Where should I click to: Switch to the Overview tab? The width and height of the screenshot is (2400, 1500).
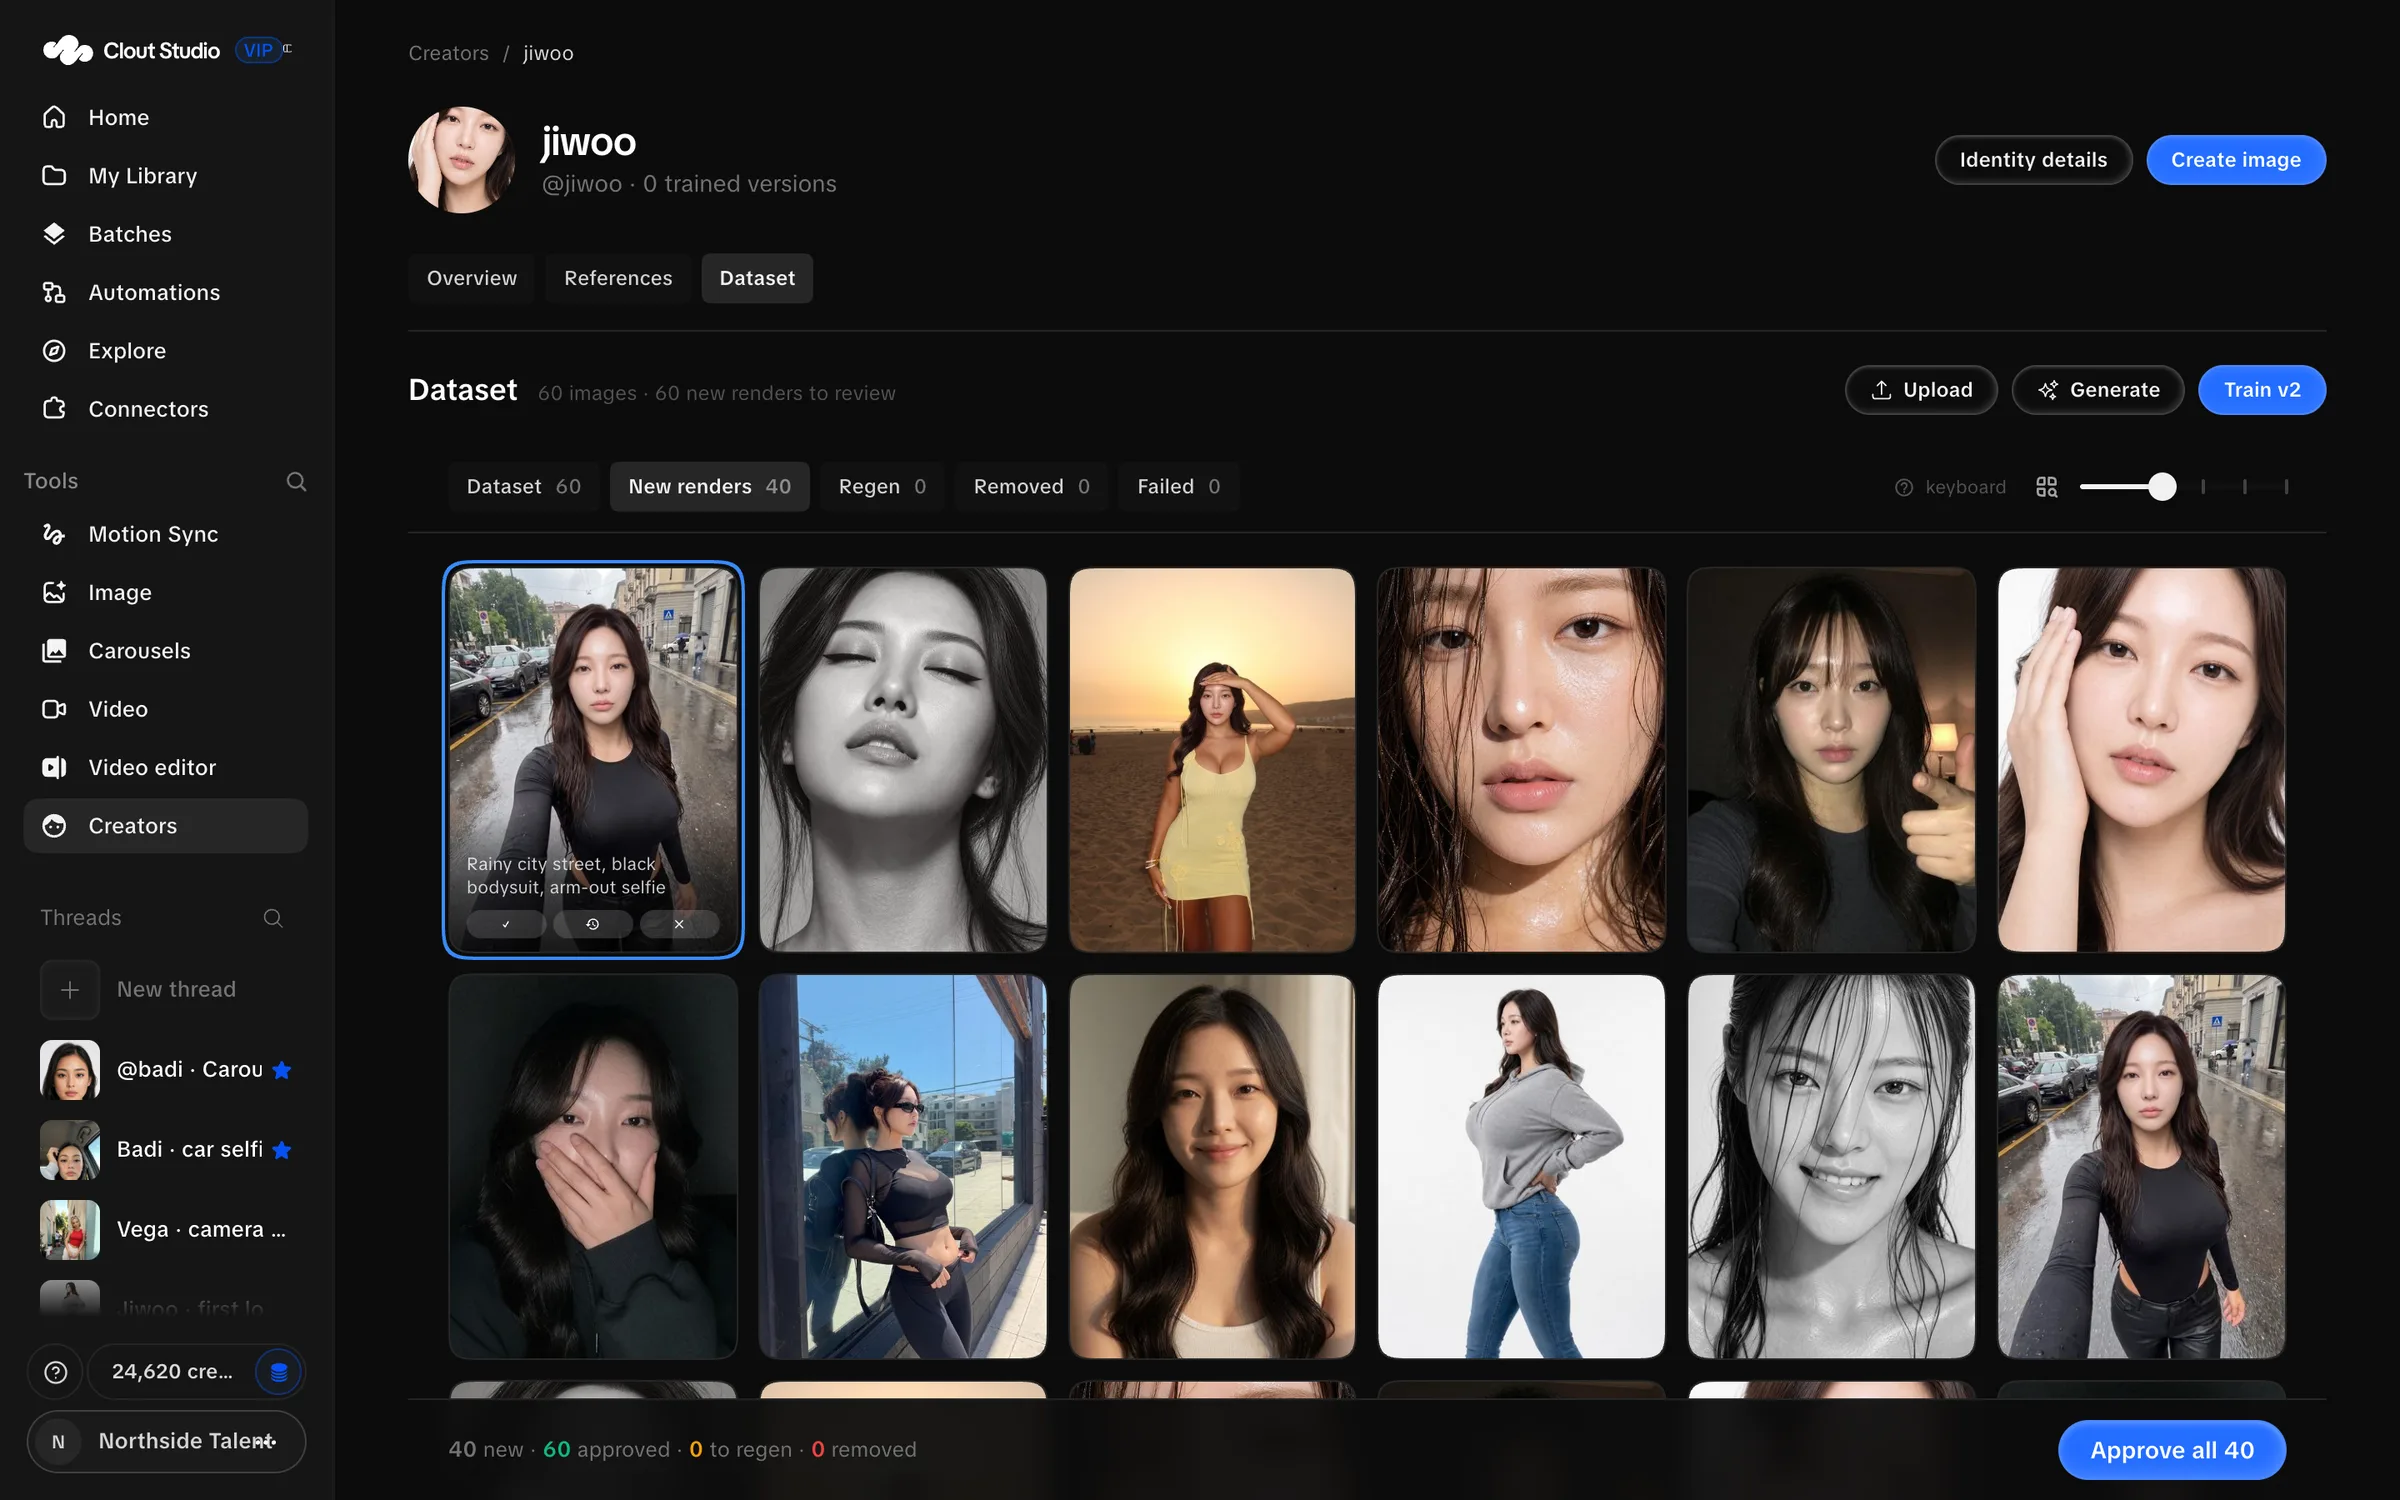[472, 278]
